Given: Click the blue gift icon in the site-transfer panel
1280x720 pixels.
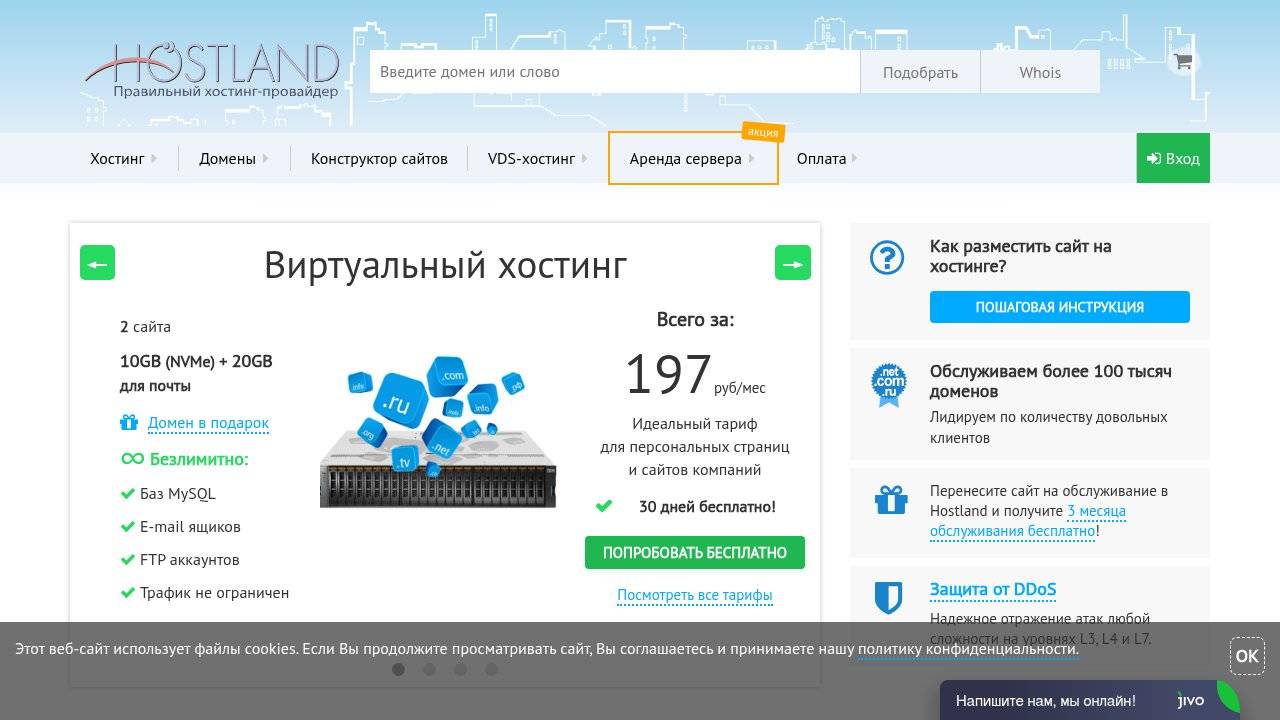Looking at the screenshot, I should click(x=890, y=499).
